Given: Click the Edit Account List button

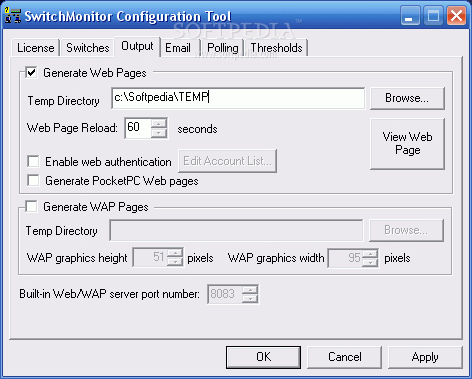Looking at the screenshot, I should [x=227, y=161].
